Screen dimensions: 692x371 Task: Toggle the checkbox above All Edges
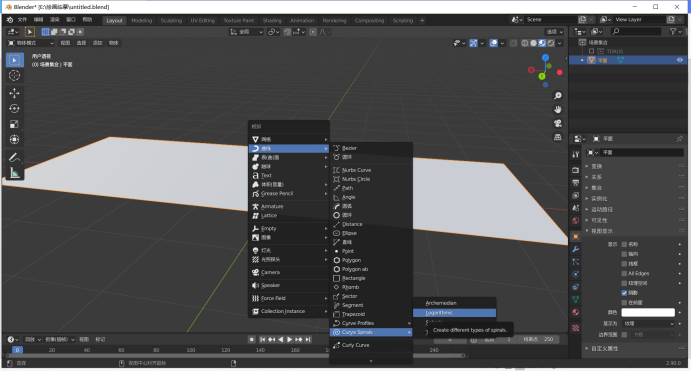pyautogui.click(x=624, y=264)
